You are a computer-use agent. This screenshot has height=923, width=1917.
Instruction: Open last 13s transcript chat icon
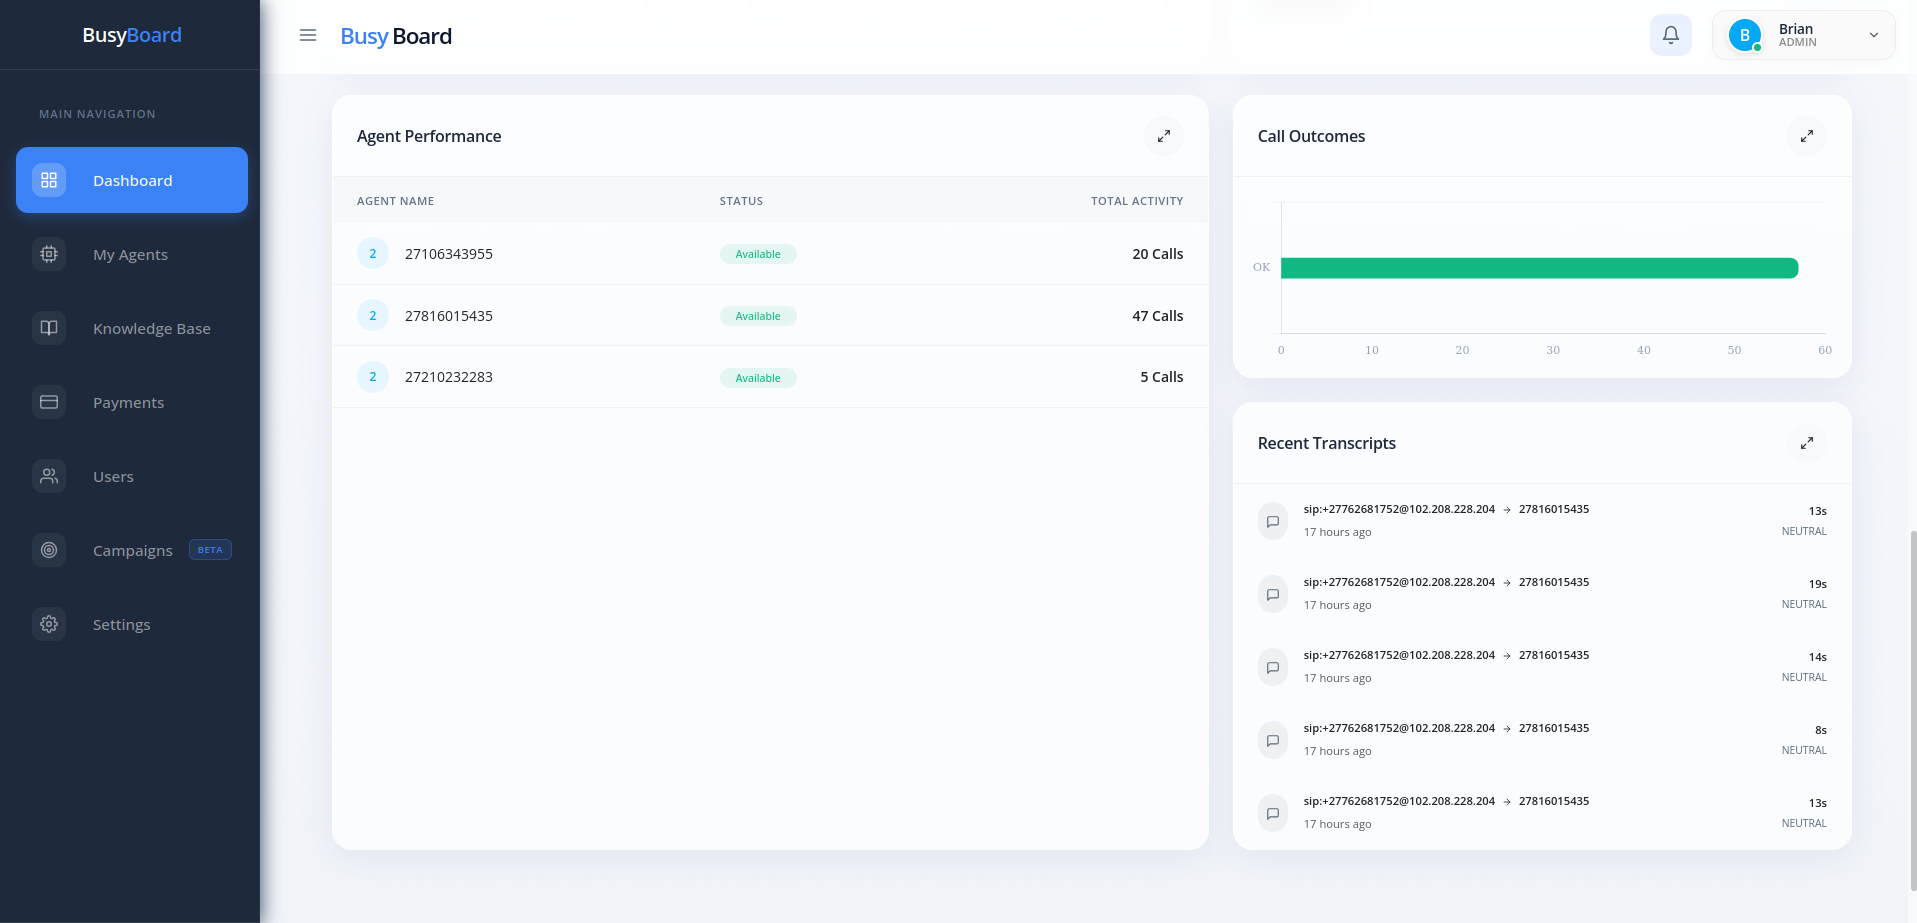1273,813
